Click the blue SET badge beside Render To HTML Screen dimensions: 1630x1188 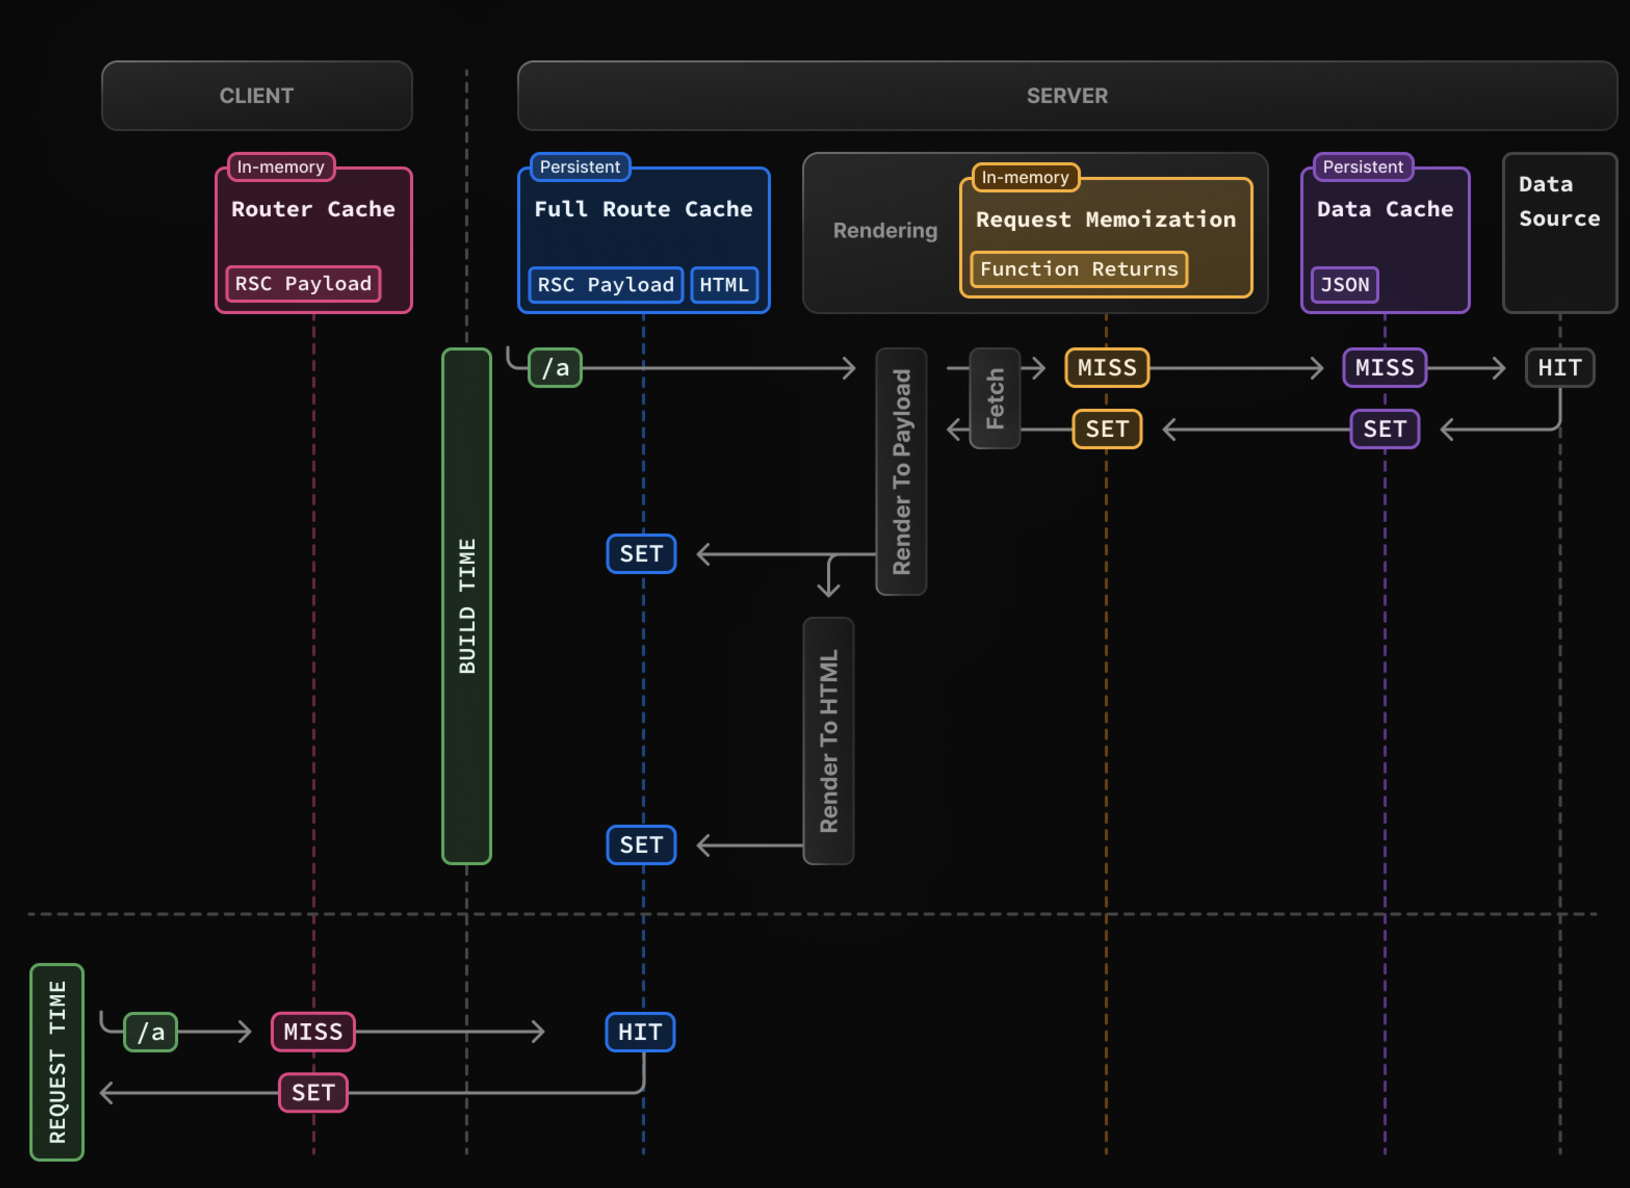(x=641, y=845)
